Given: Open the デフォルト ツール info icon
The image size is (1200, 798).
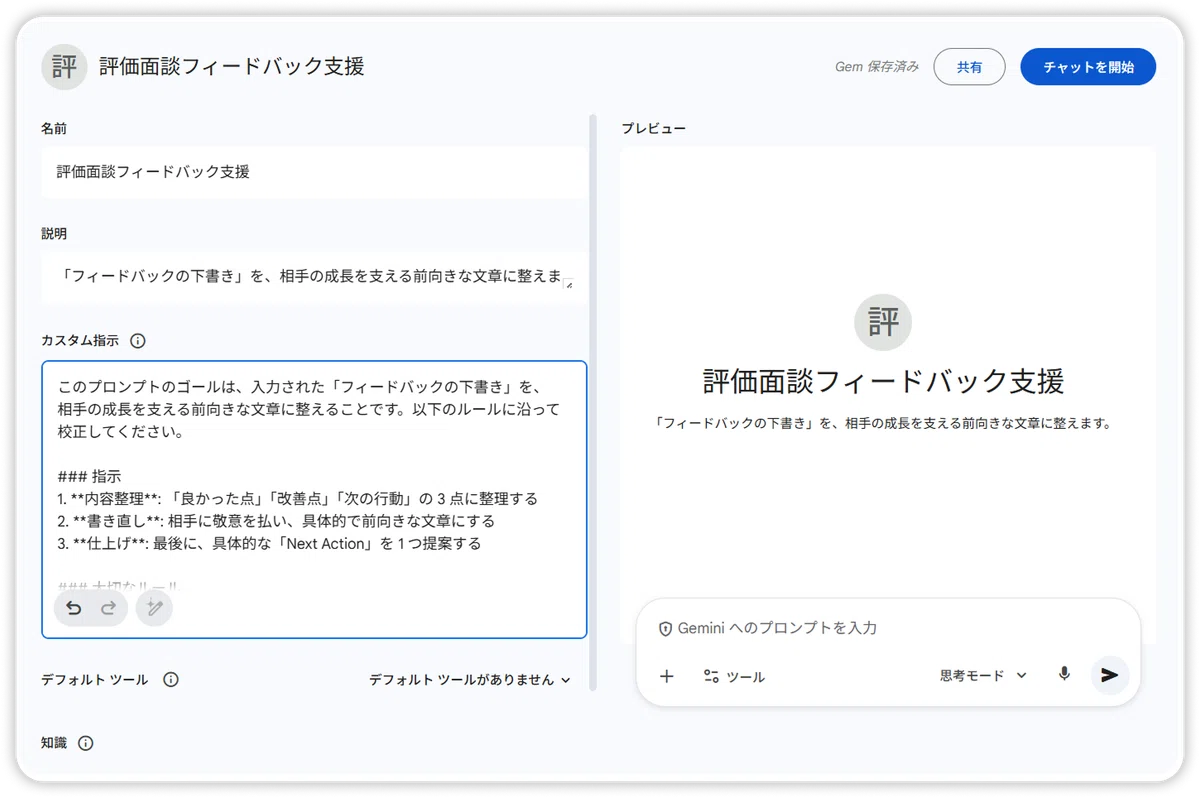Looking at the screenshot, I should [171, 680].
